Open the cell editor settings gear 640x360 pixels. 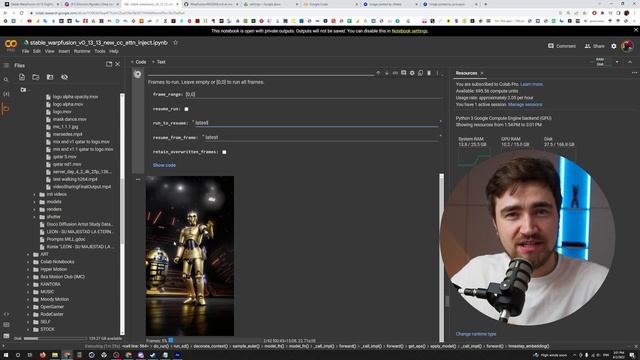click(x=412, y=73)
